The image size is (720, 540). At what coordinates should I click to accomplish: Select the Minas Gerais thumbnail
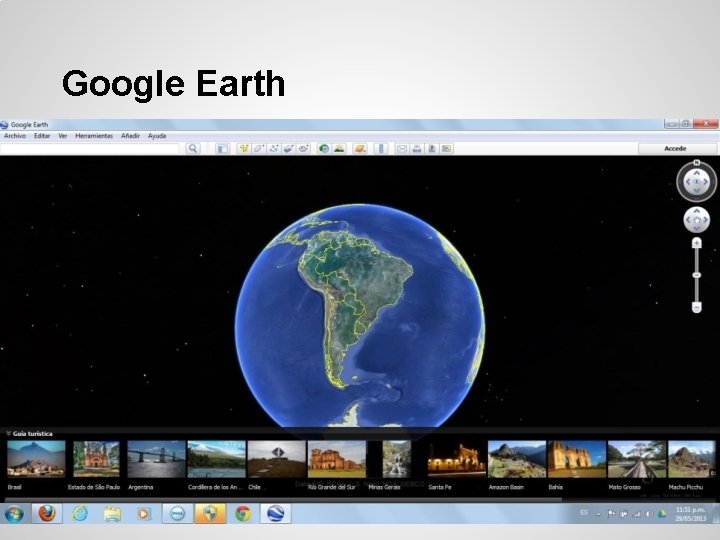tap(397, 459)
